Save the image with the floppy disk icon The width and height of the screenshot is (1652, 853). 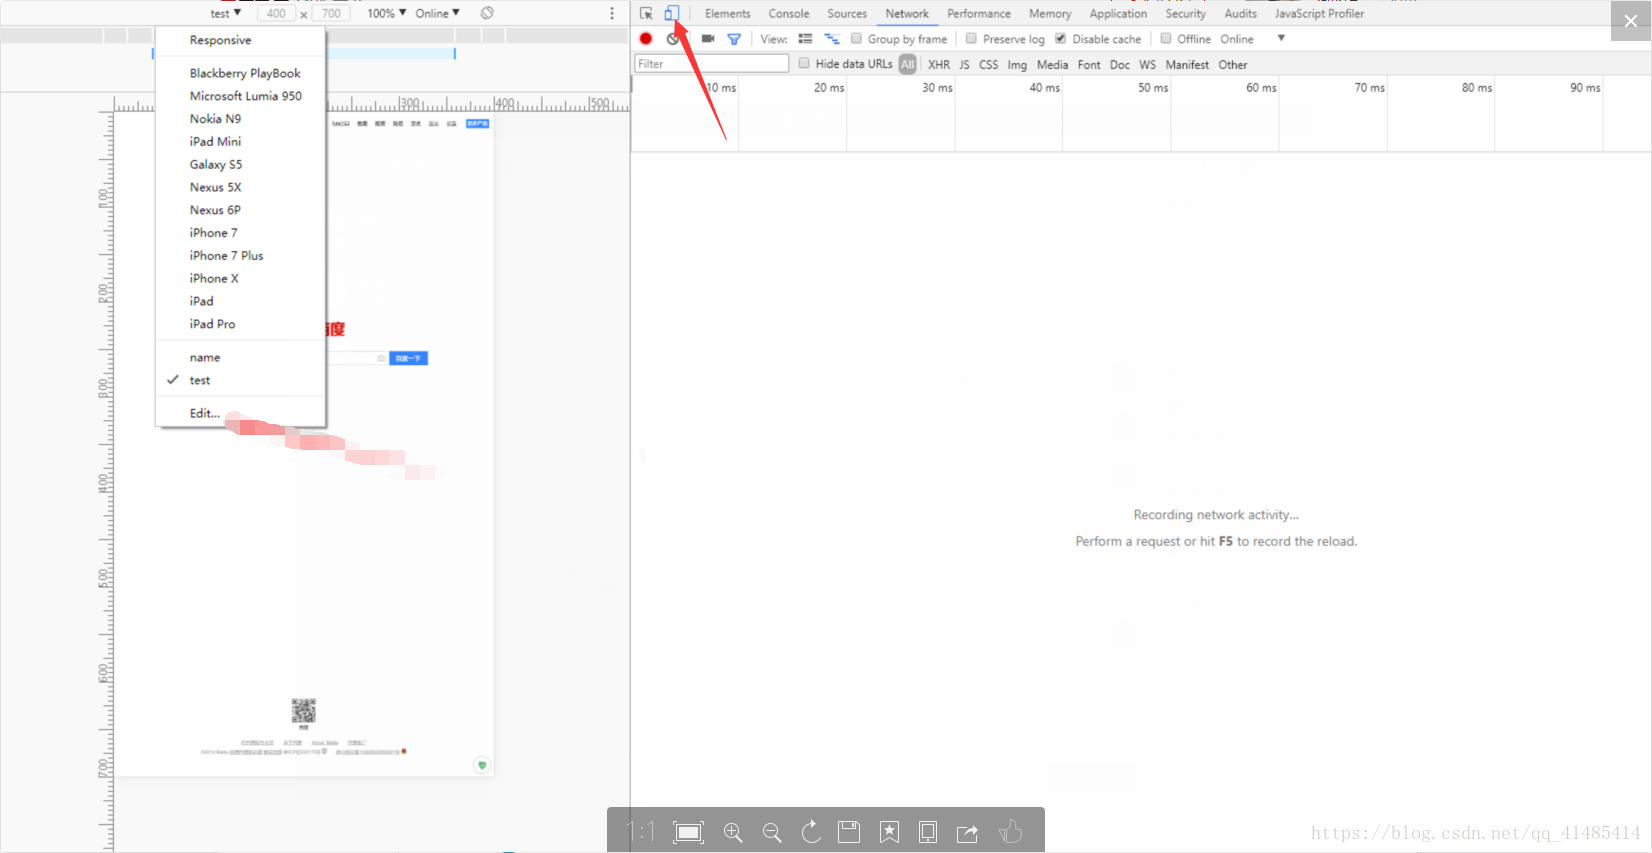click(849, 832)
